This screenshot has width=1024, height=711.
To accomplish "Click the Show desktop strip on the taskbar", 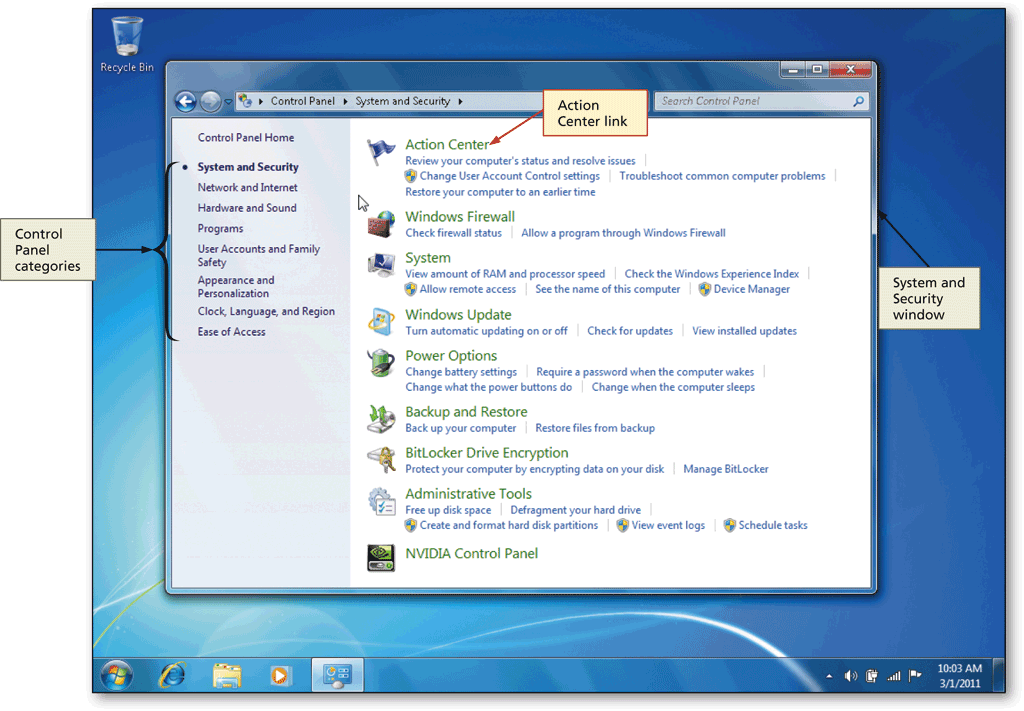I will tap(999, 675).
